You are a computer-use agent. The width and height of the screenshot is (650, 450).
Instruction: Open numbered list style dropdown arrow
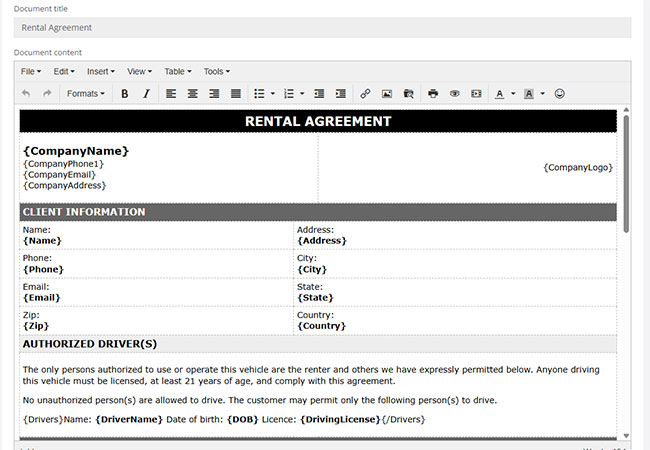[302, 94]
